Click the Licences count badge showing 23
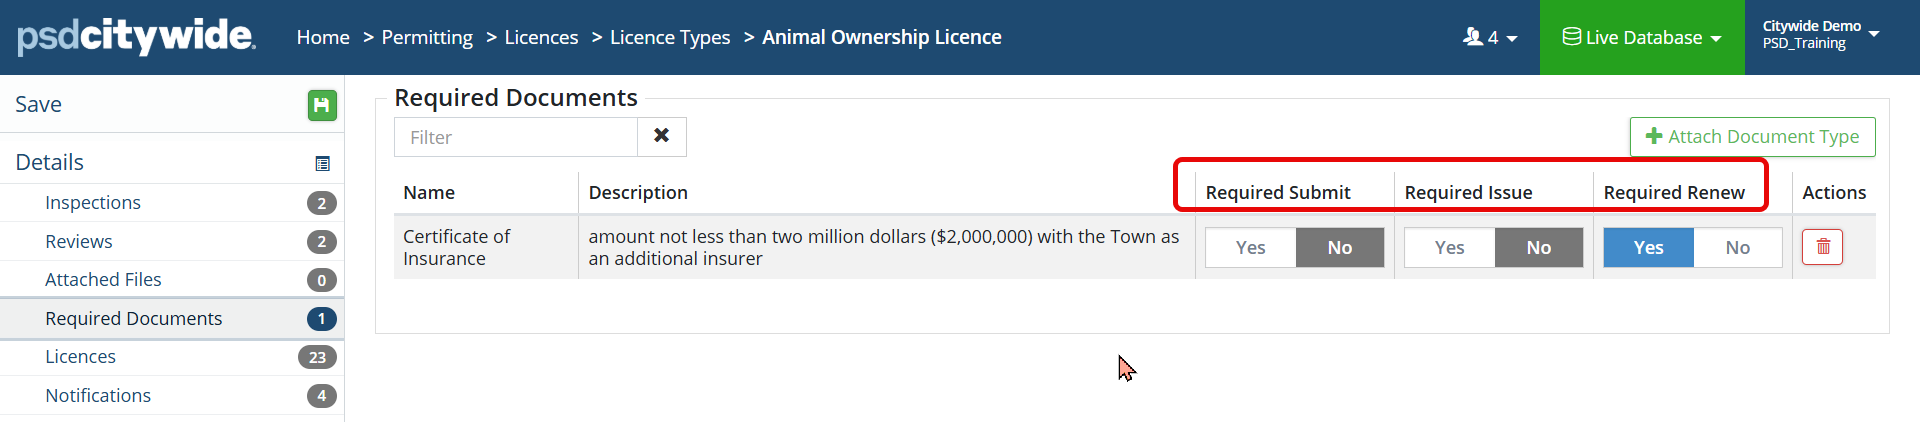This screenshot has width=1920, height=422. pos(317,357)
